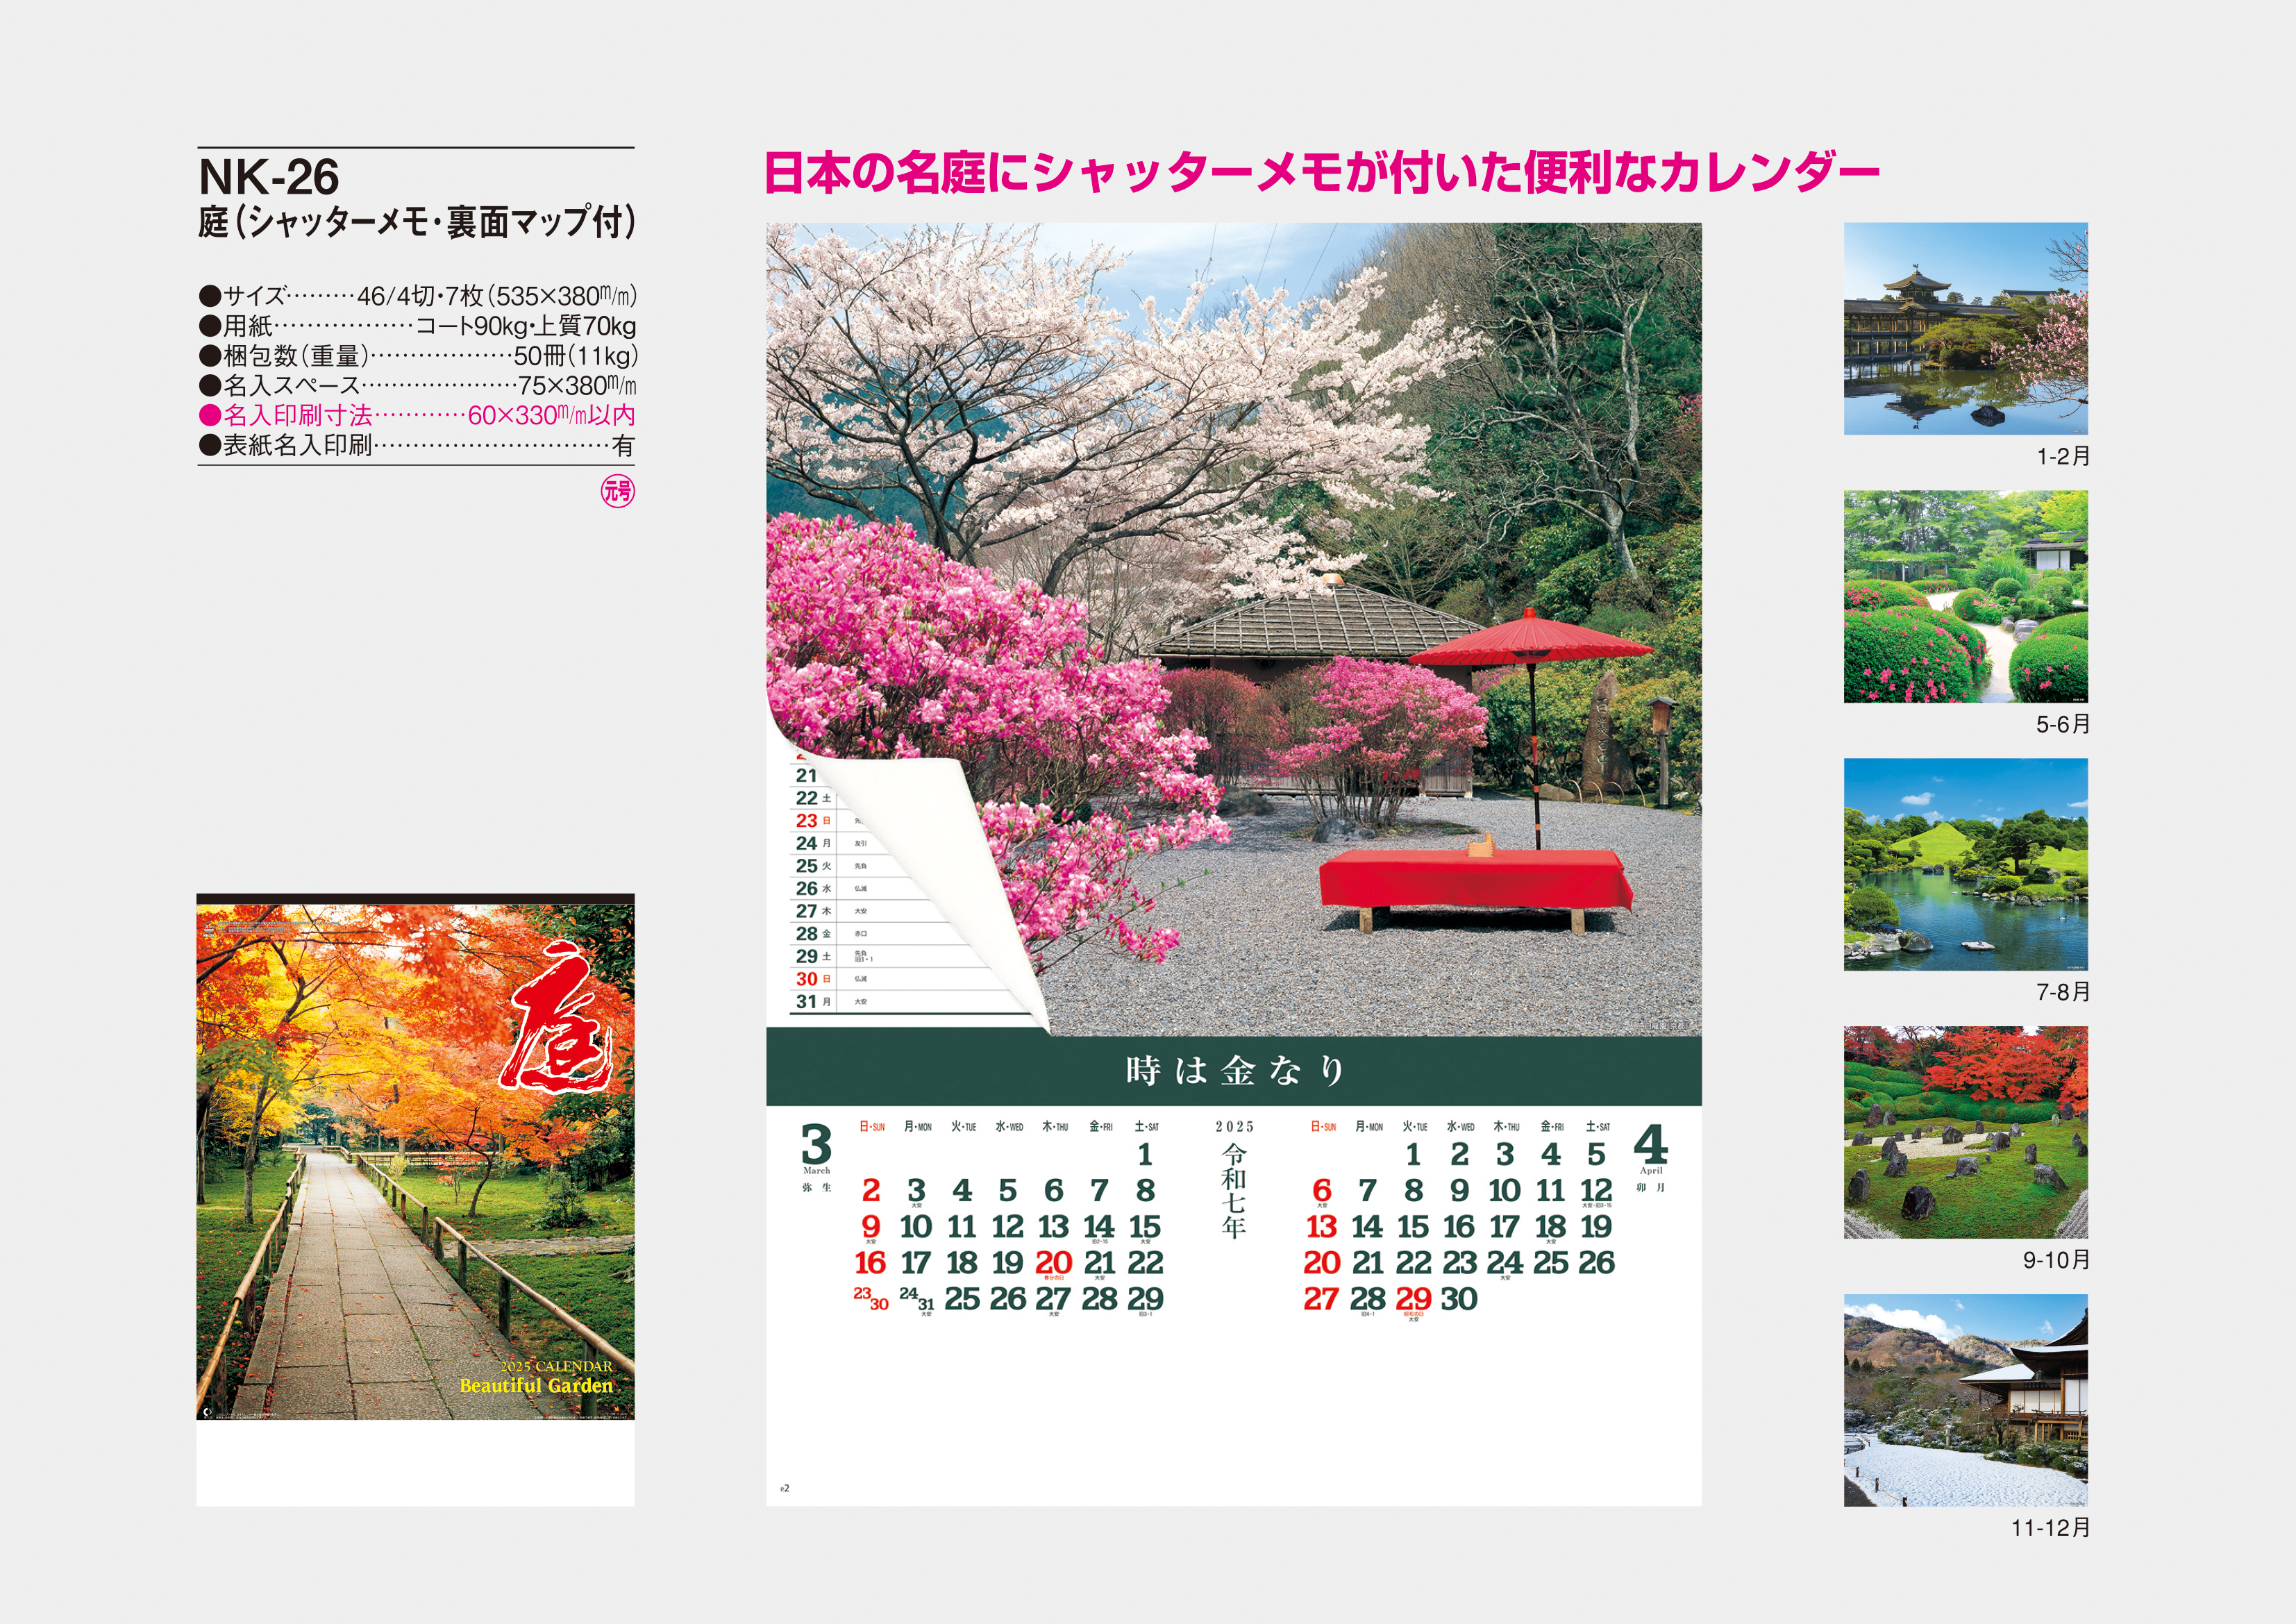
Task: Click the Beautiful Garden cover text
Action: pyautogui.click(x=536, y=1386)
